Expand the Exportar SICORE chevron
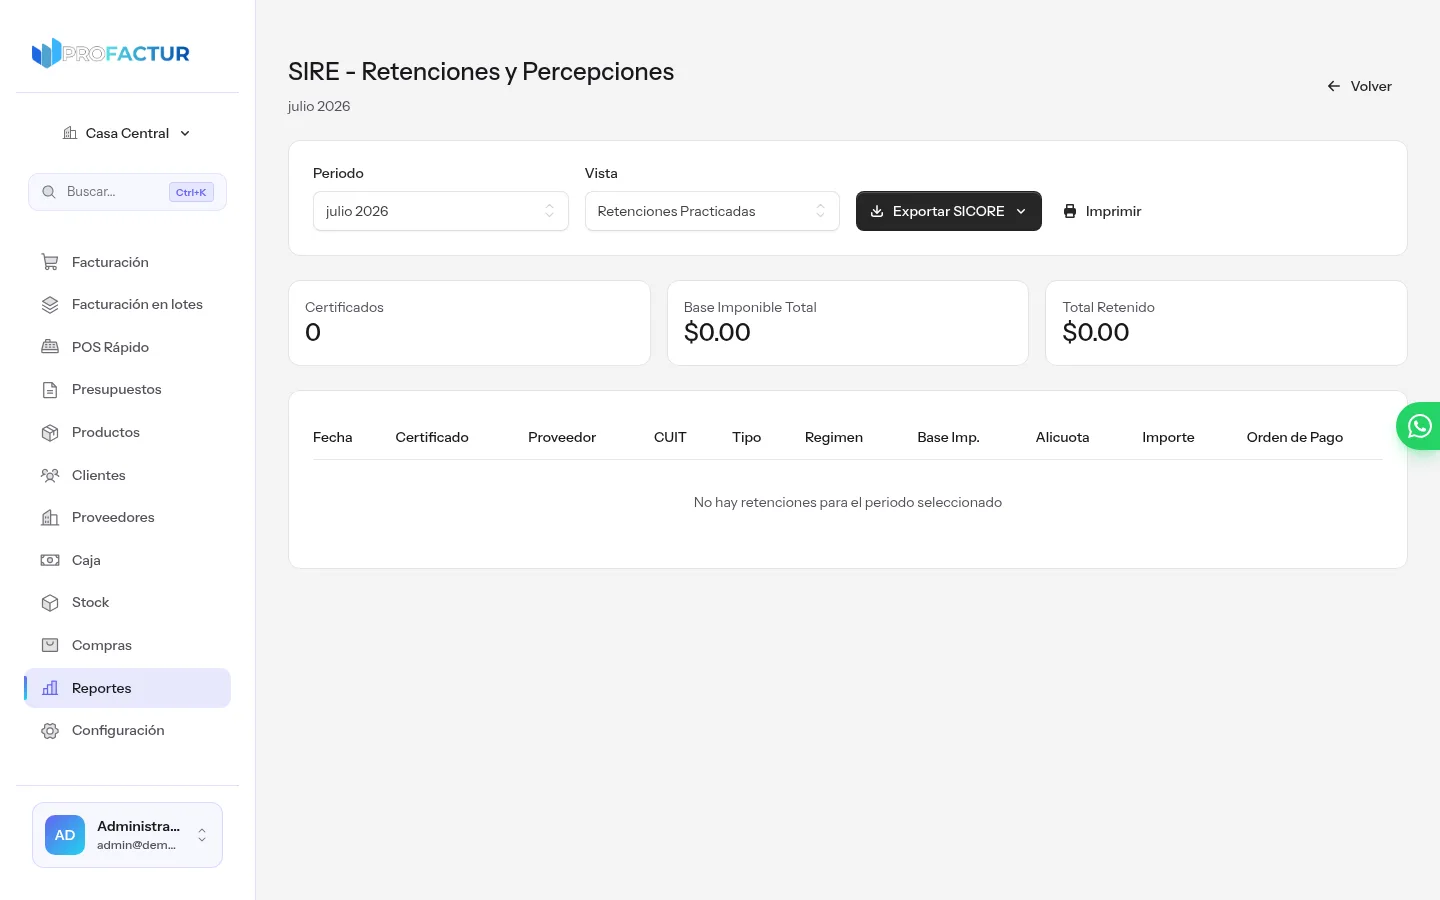This screenshot has height=900, width=1440. pos(1021,211)
